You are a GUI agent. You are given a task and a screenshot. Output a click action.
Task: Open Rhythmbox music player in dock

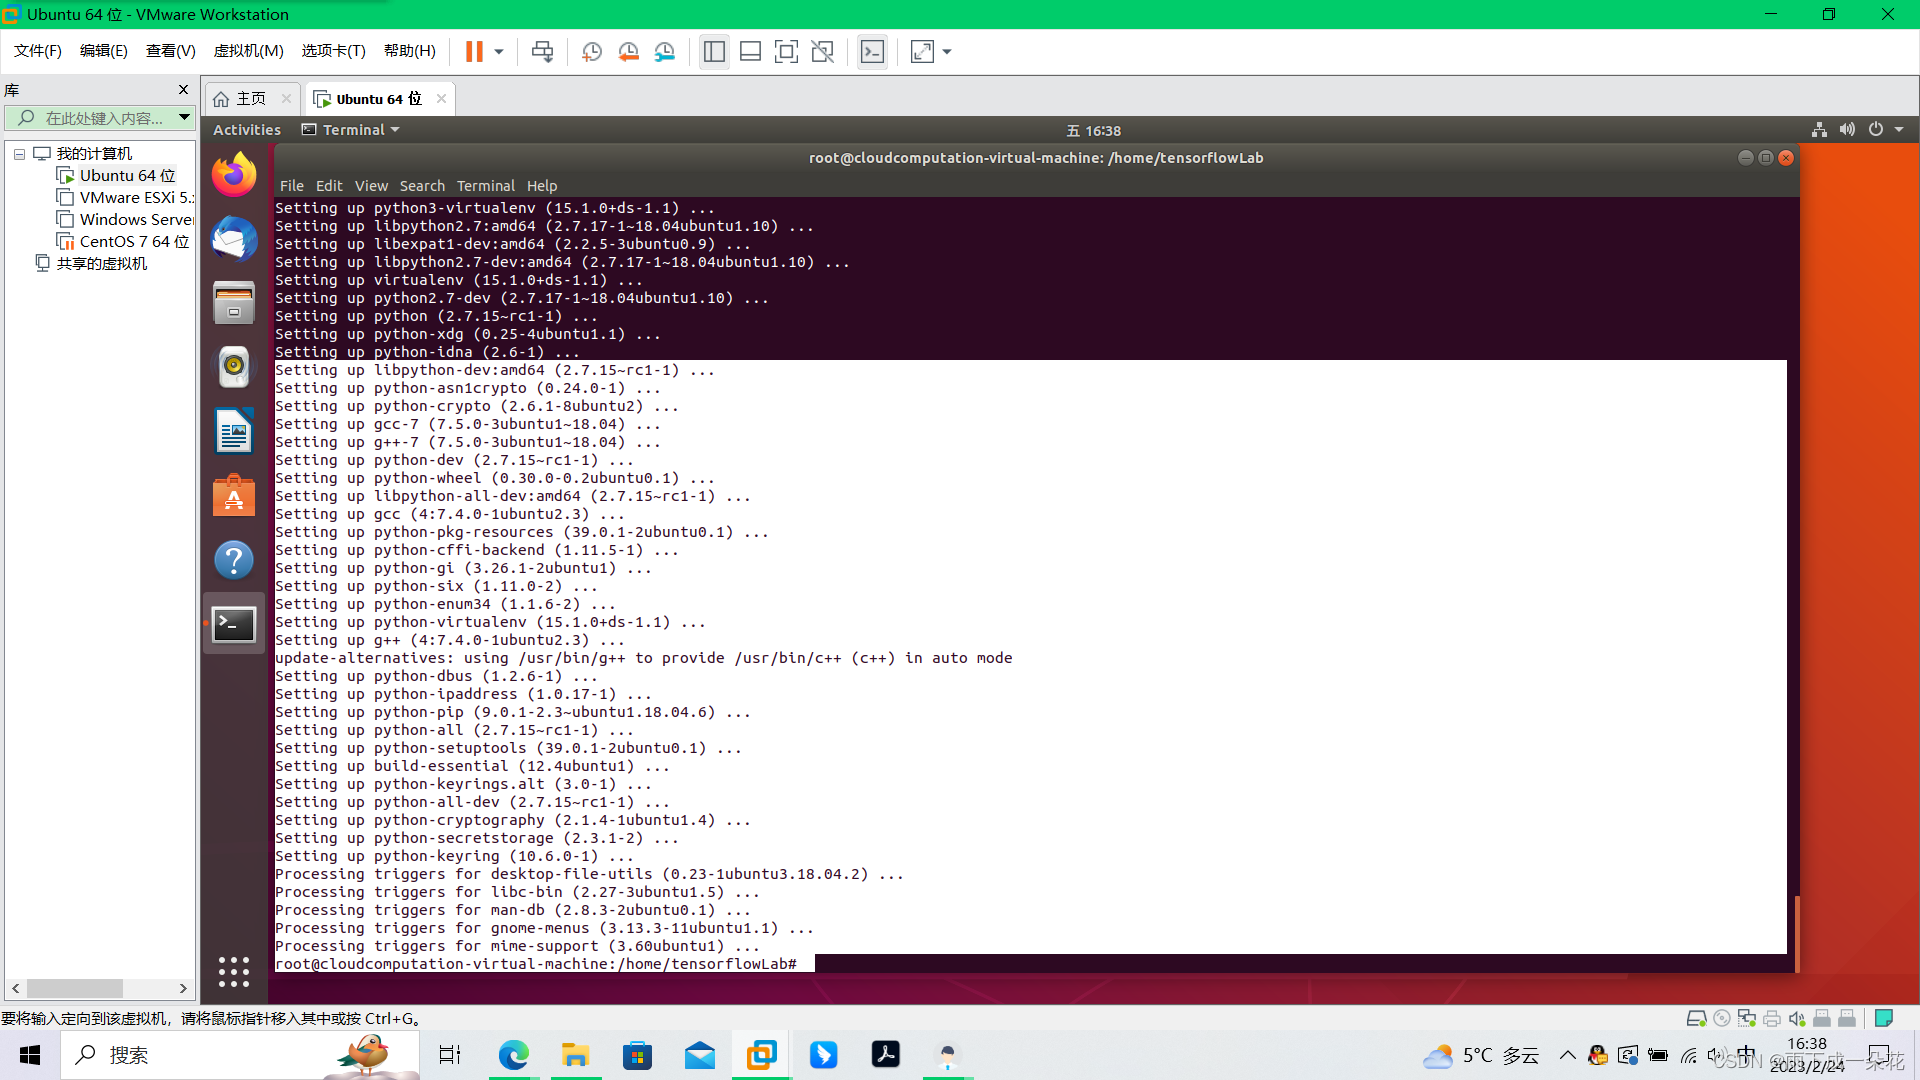coord(234,367)
